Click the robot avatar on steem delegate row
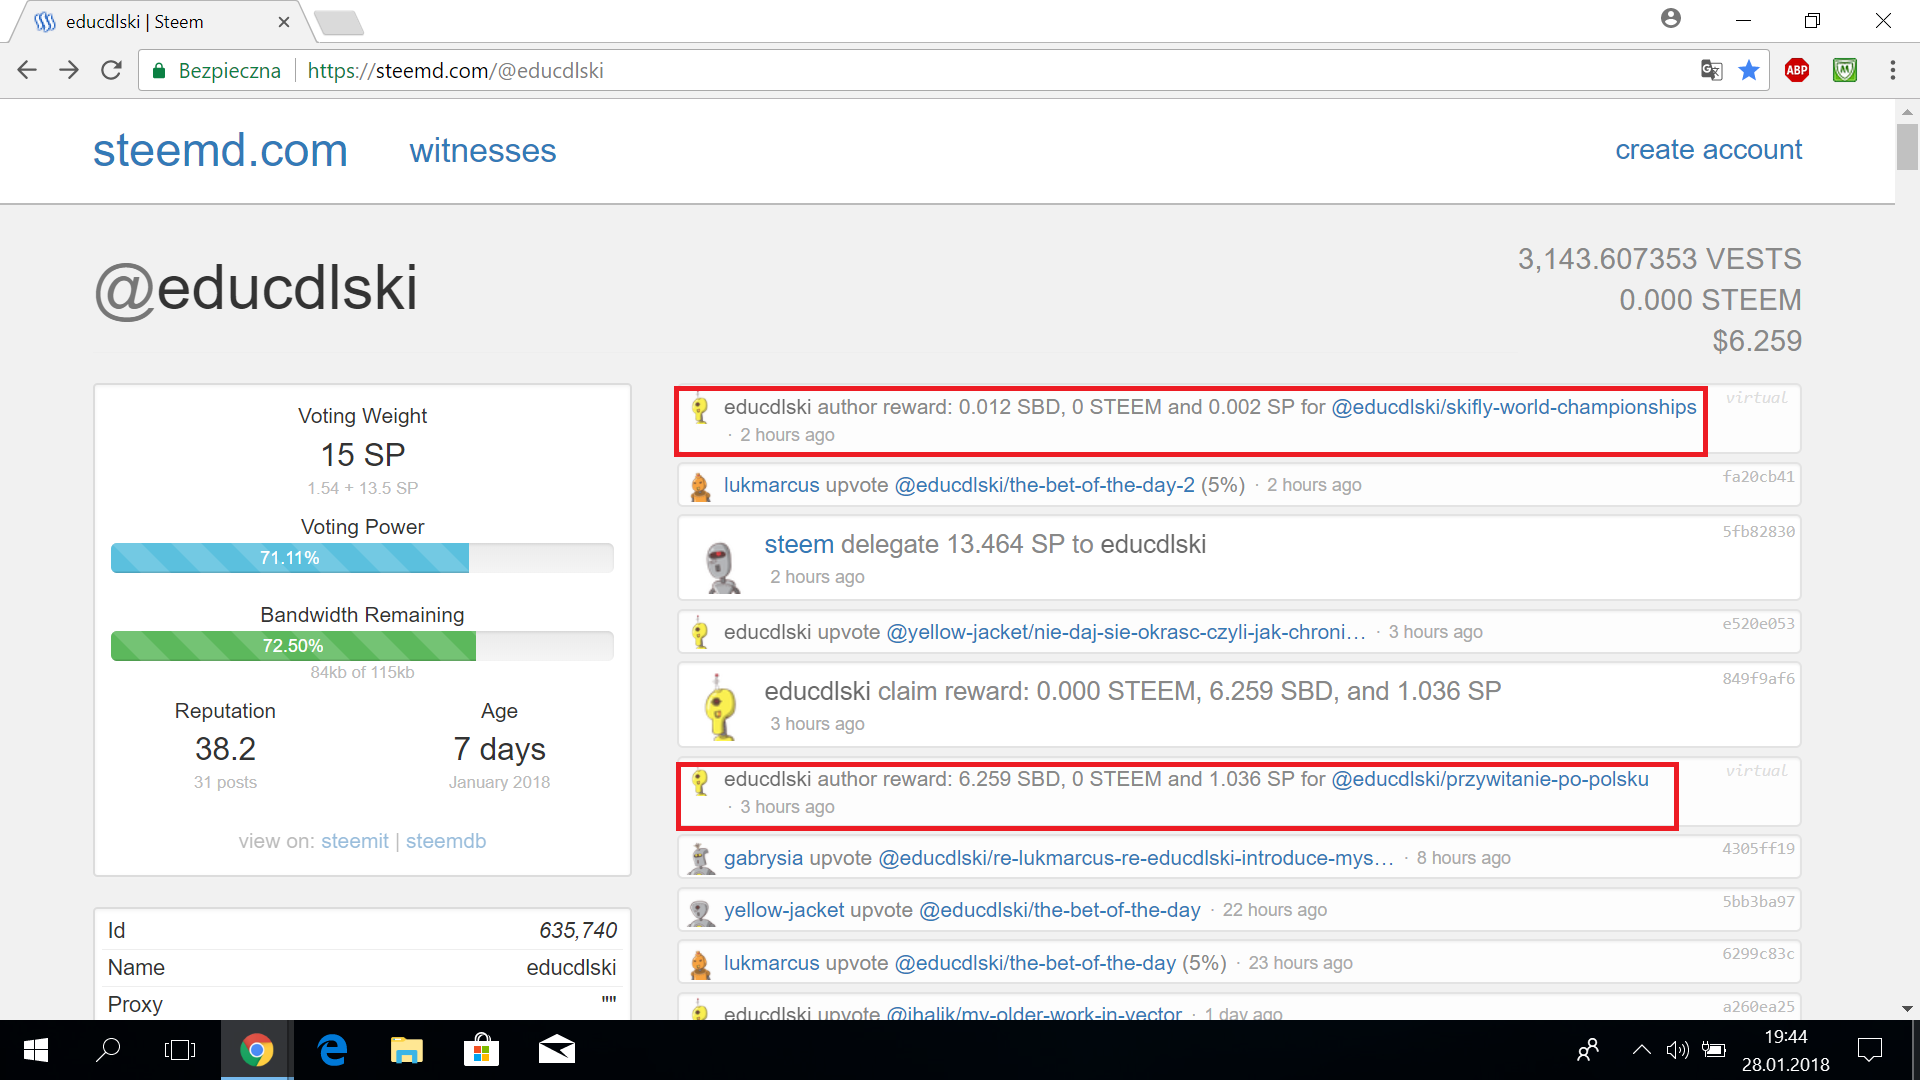1920x1080 pixels. (x=721, y=567)
